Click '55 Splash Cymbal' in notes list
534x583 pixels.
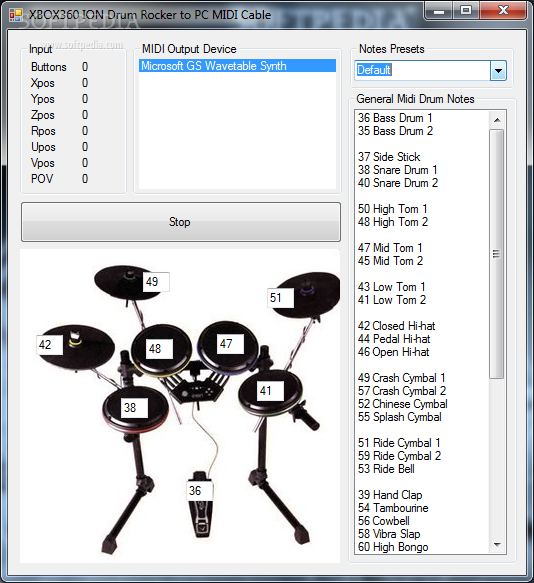pyautogui.click(x=400, y=417)
